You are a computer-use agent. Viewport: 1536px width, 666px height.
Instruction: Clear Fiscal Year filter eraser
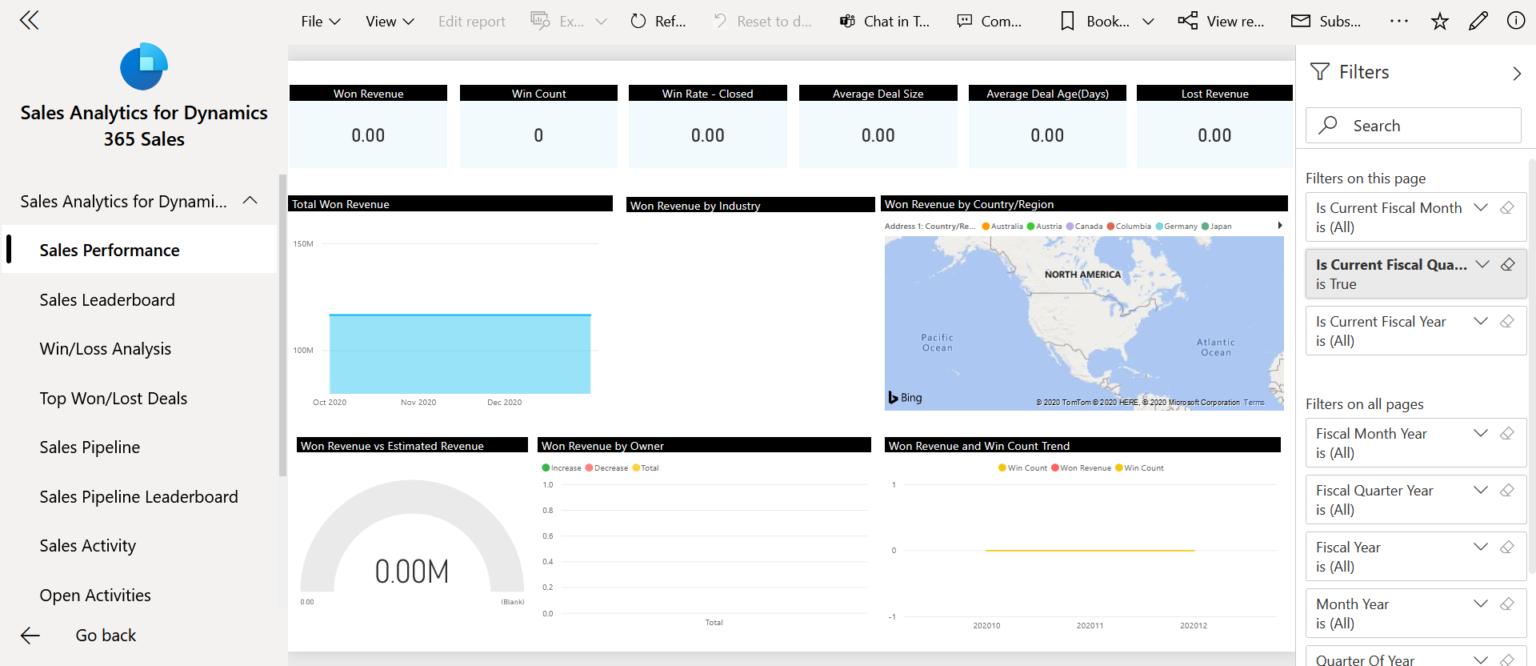[x=1508, y=548]
